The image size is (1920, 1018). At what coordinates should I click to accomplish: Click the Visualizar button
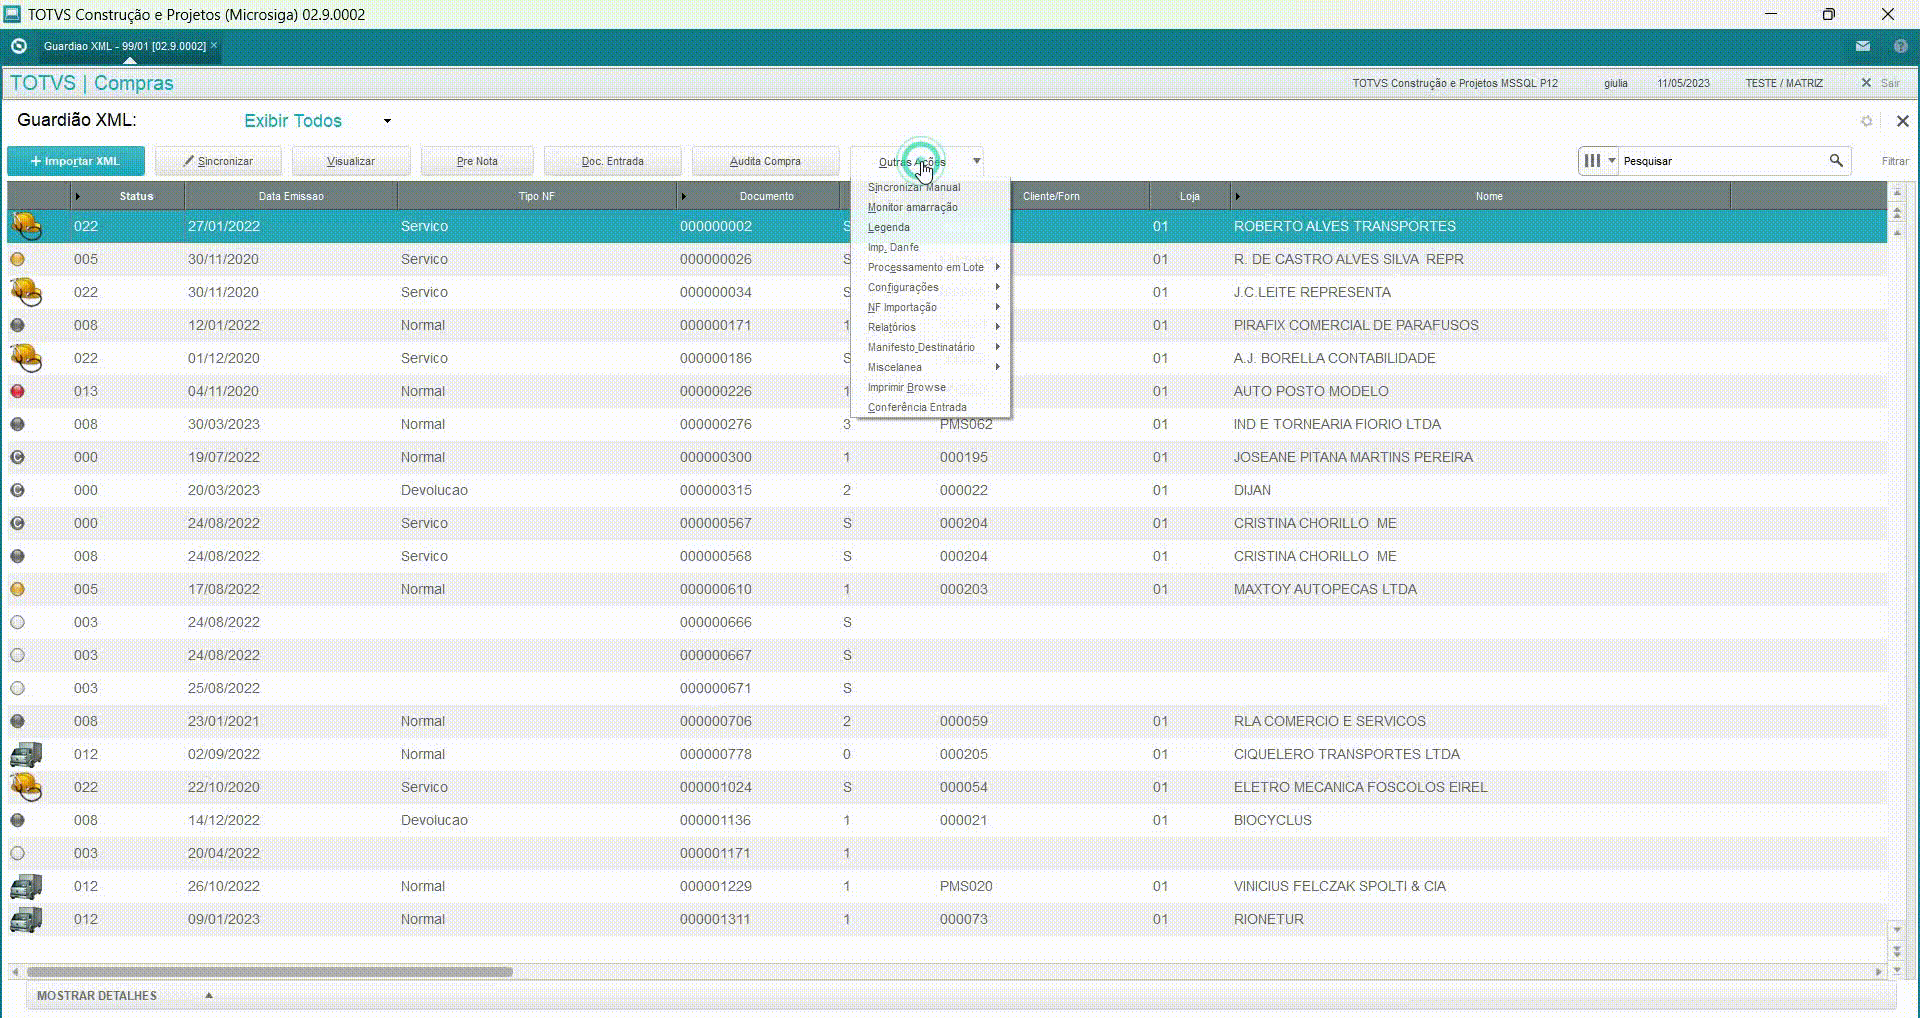point(351,161)
